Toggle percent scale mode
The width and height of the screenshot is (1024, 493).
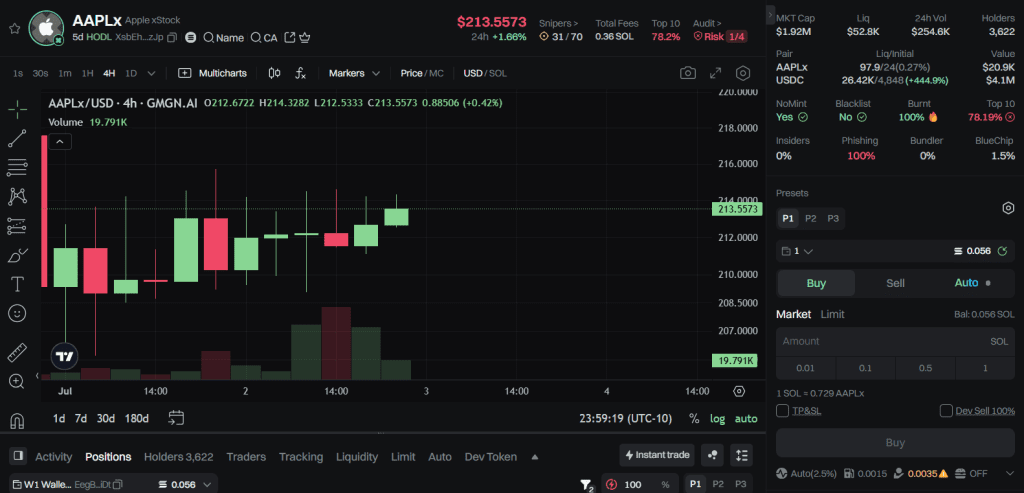(x=694, y=419)
